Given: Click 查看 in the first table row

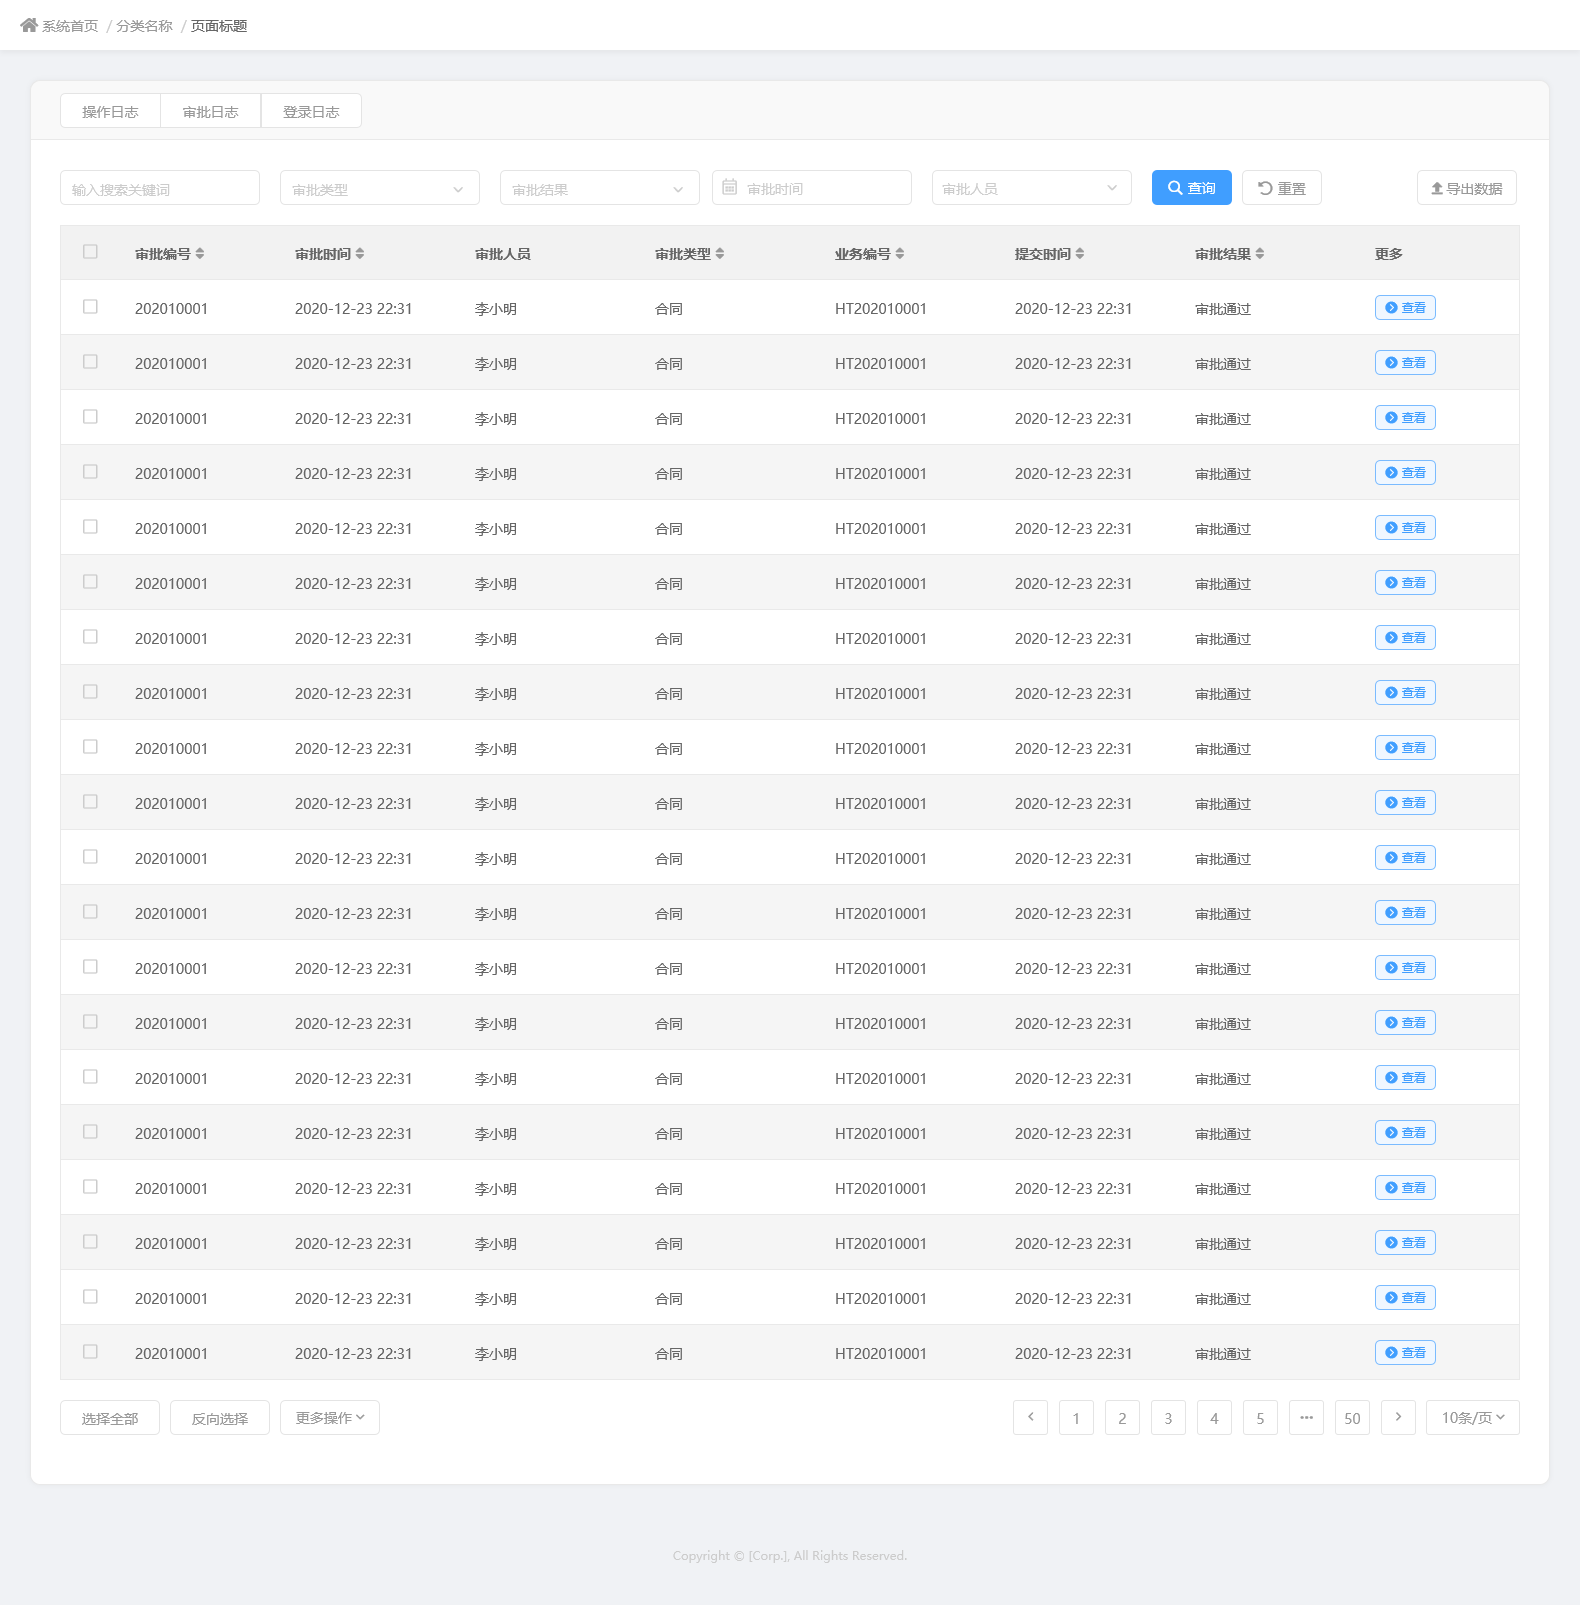Looking at the screenshot, I should pyautogui.click(x=1405, y=308).
